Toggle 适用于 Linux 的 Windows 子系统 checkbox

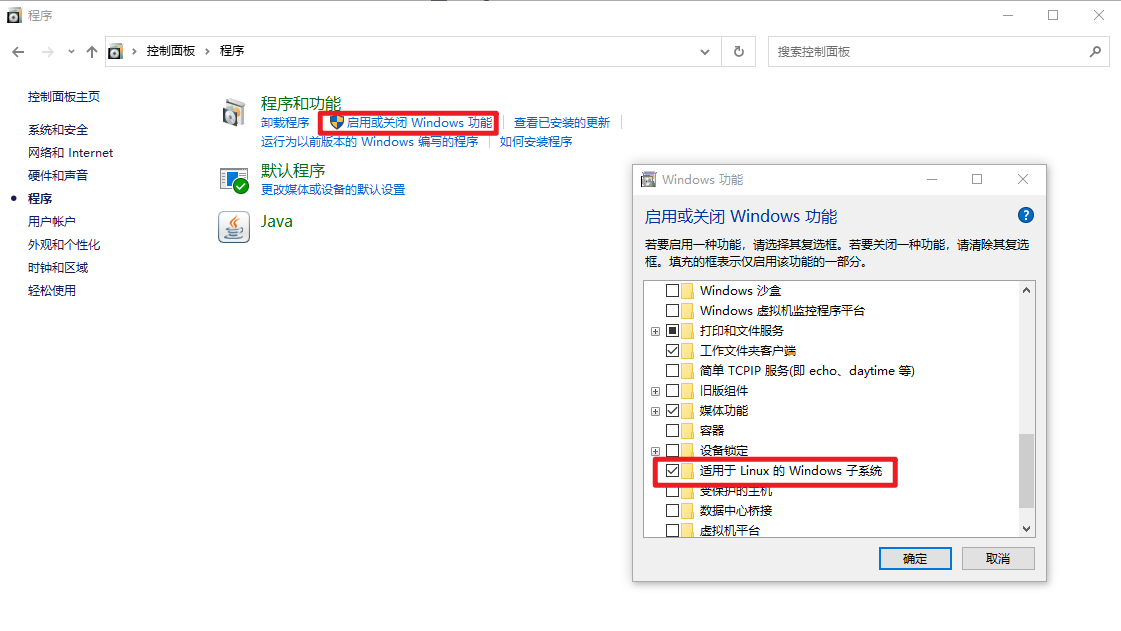tap(672, 471)
